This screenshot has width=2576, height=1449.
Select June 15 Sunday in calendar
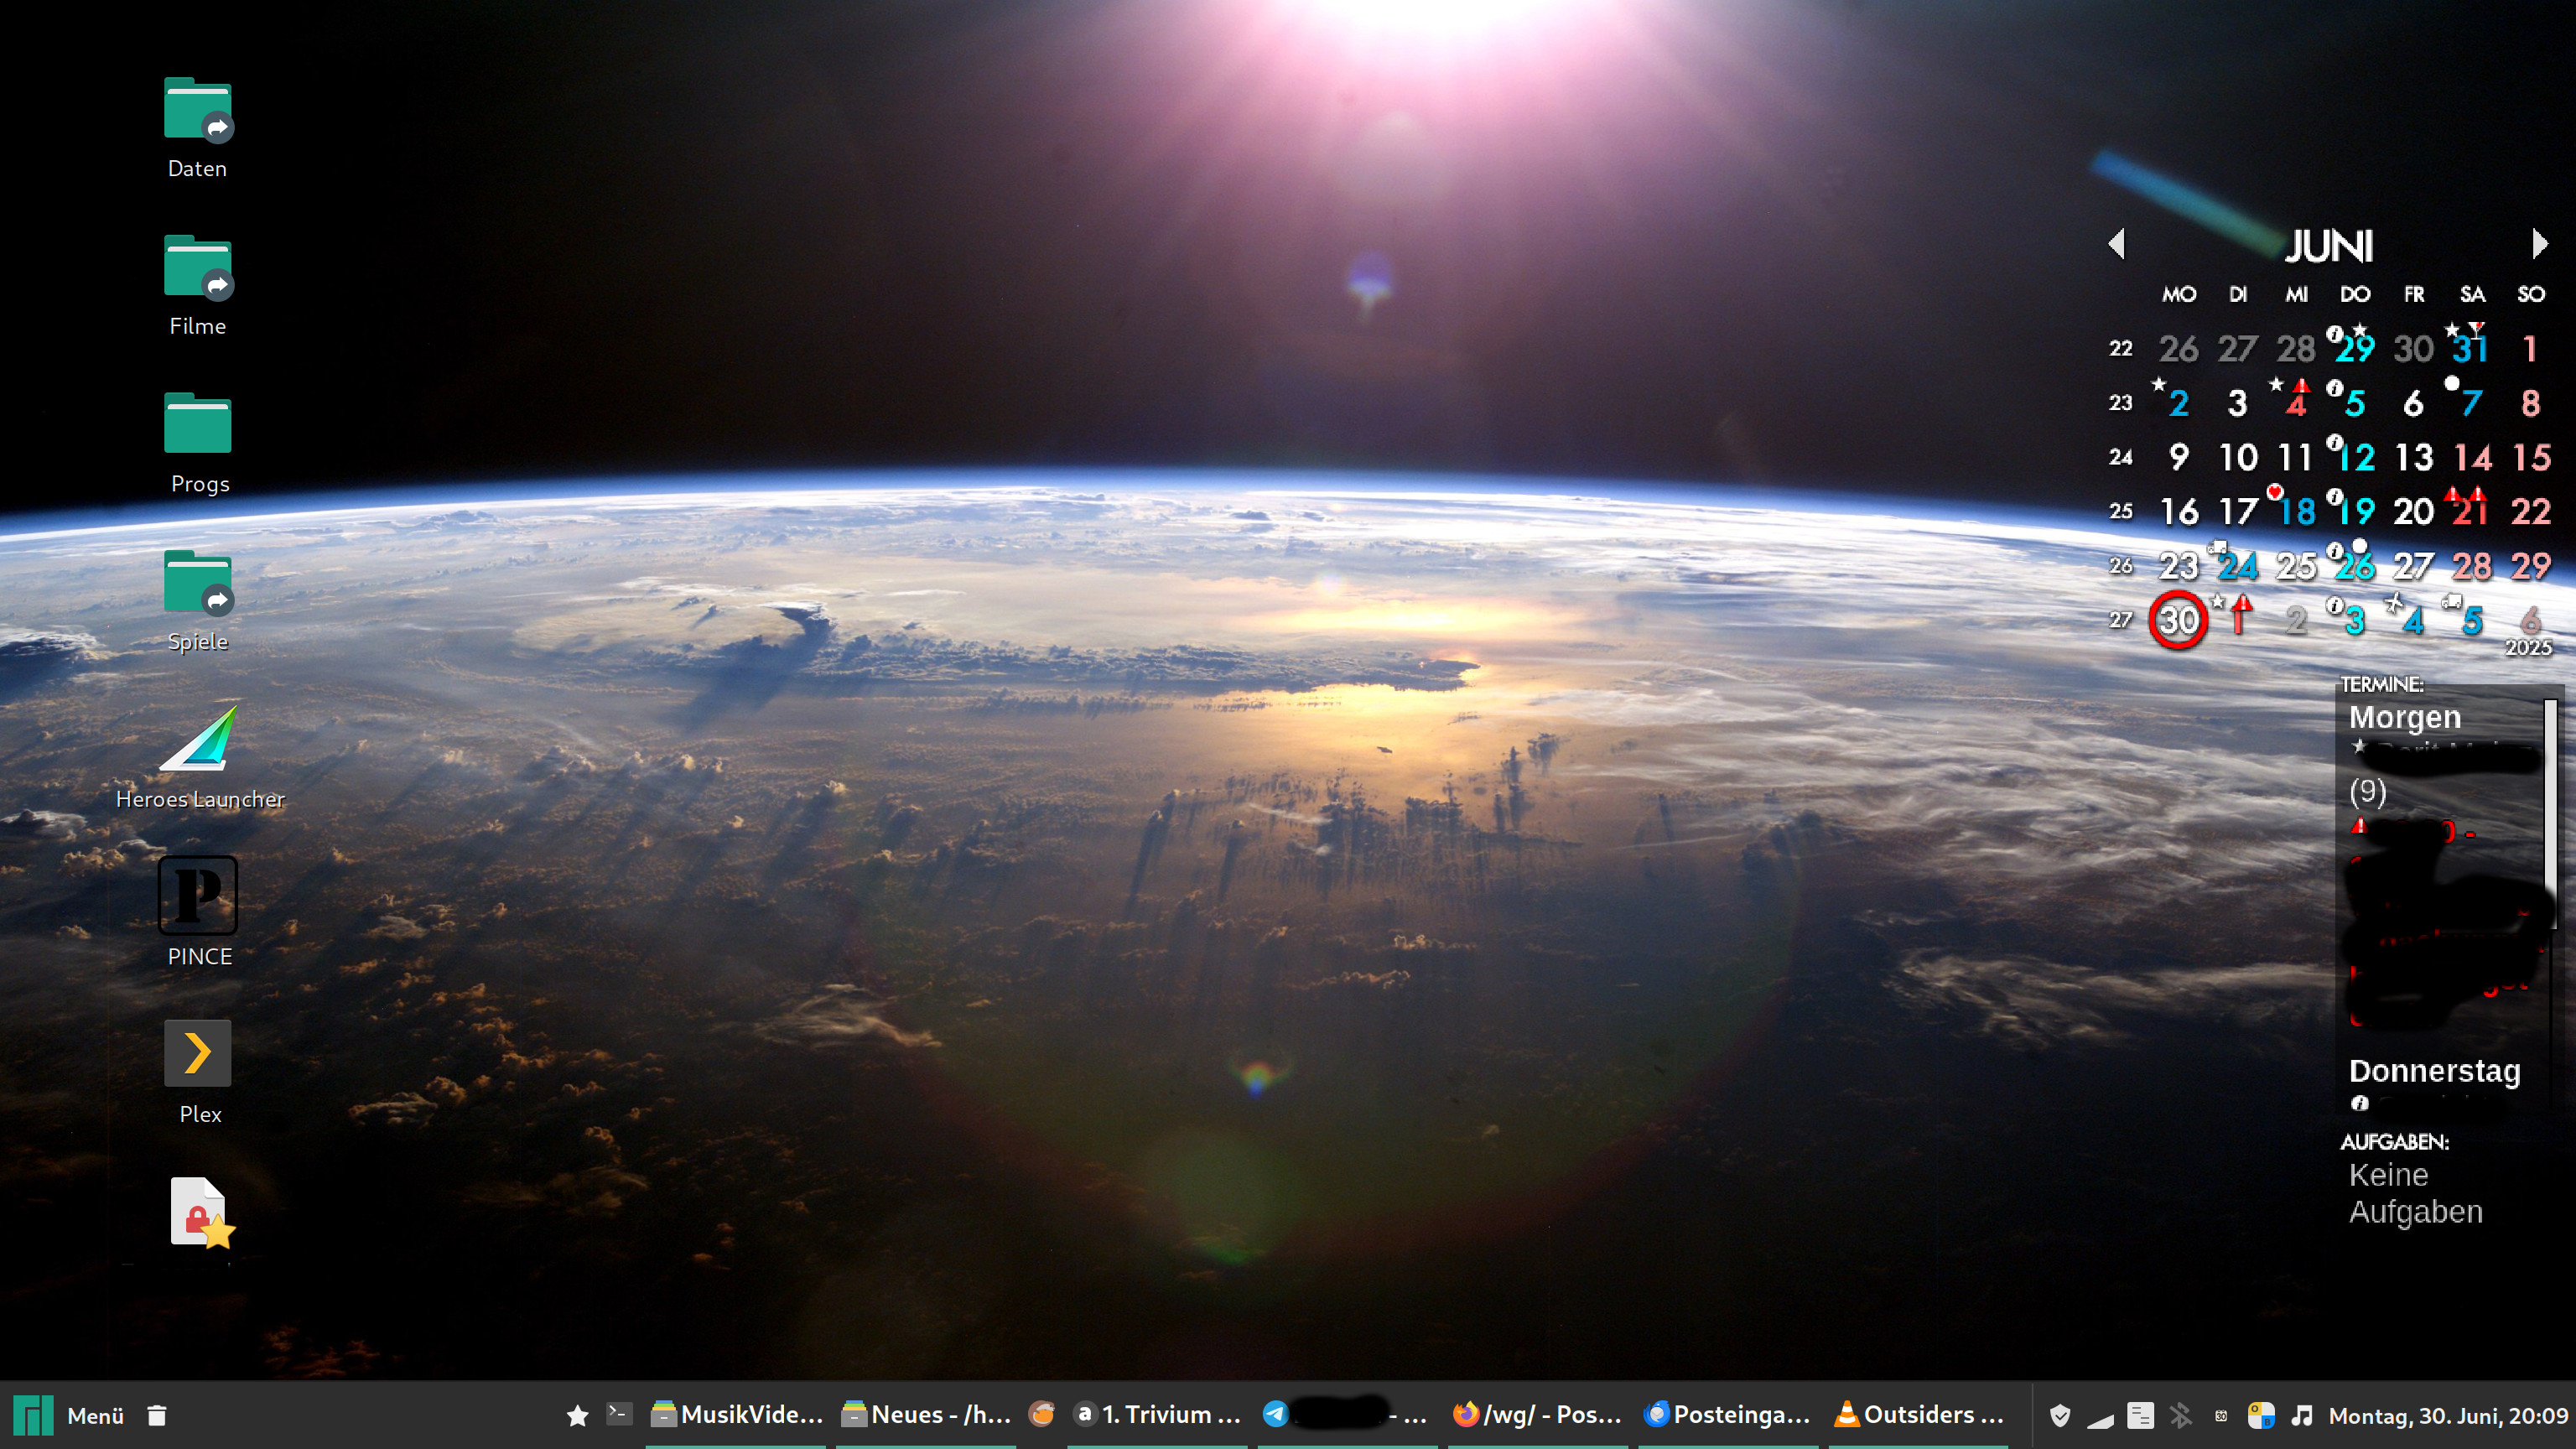point(2531,458)
